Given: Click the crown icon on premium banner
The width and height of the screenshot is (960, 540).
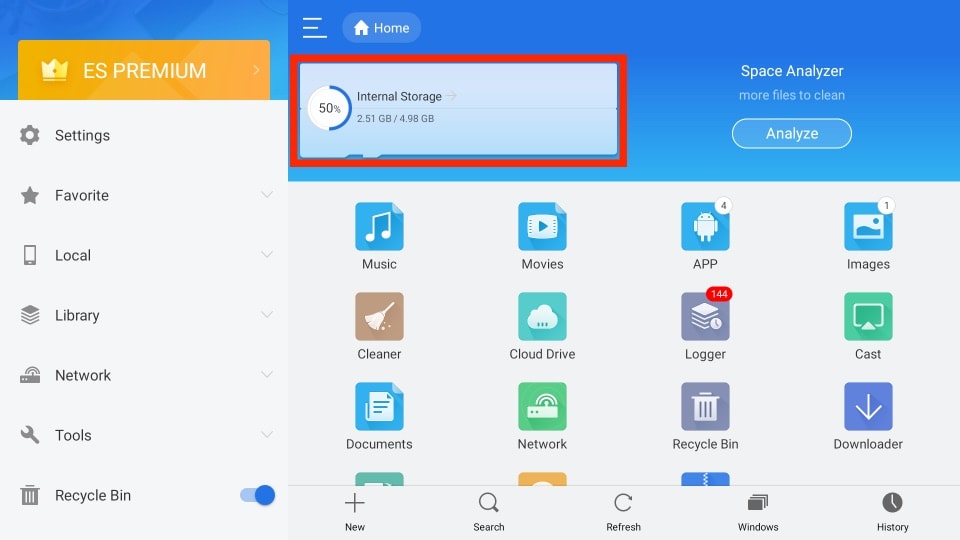Looking at the screenshot, I should pos(54,70).
